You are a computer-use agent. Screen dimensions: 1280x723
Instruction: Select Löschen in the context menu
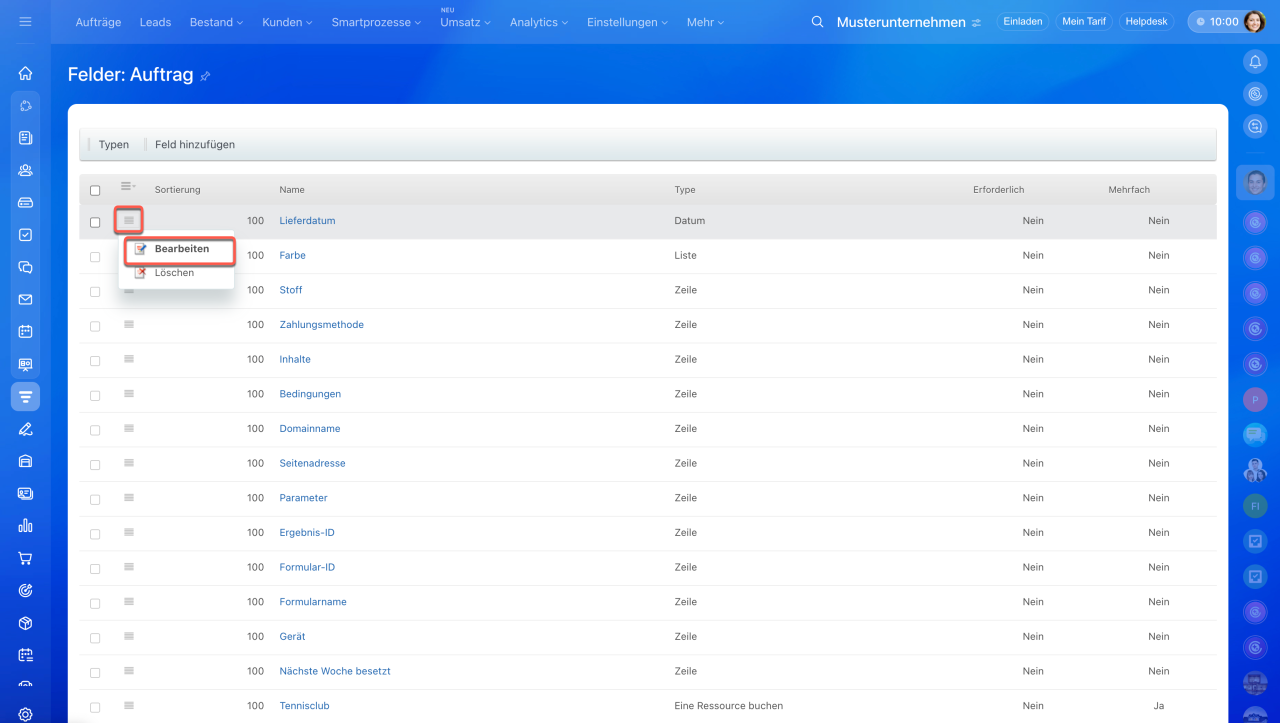(174, 273)
